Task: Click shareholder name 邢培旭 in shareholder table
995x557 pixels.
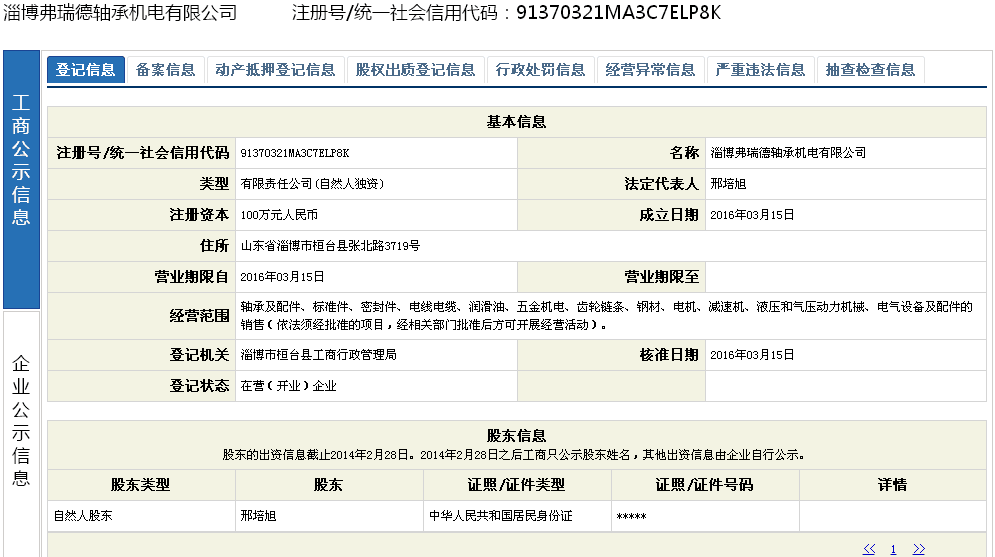Action: click(258, 516)
